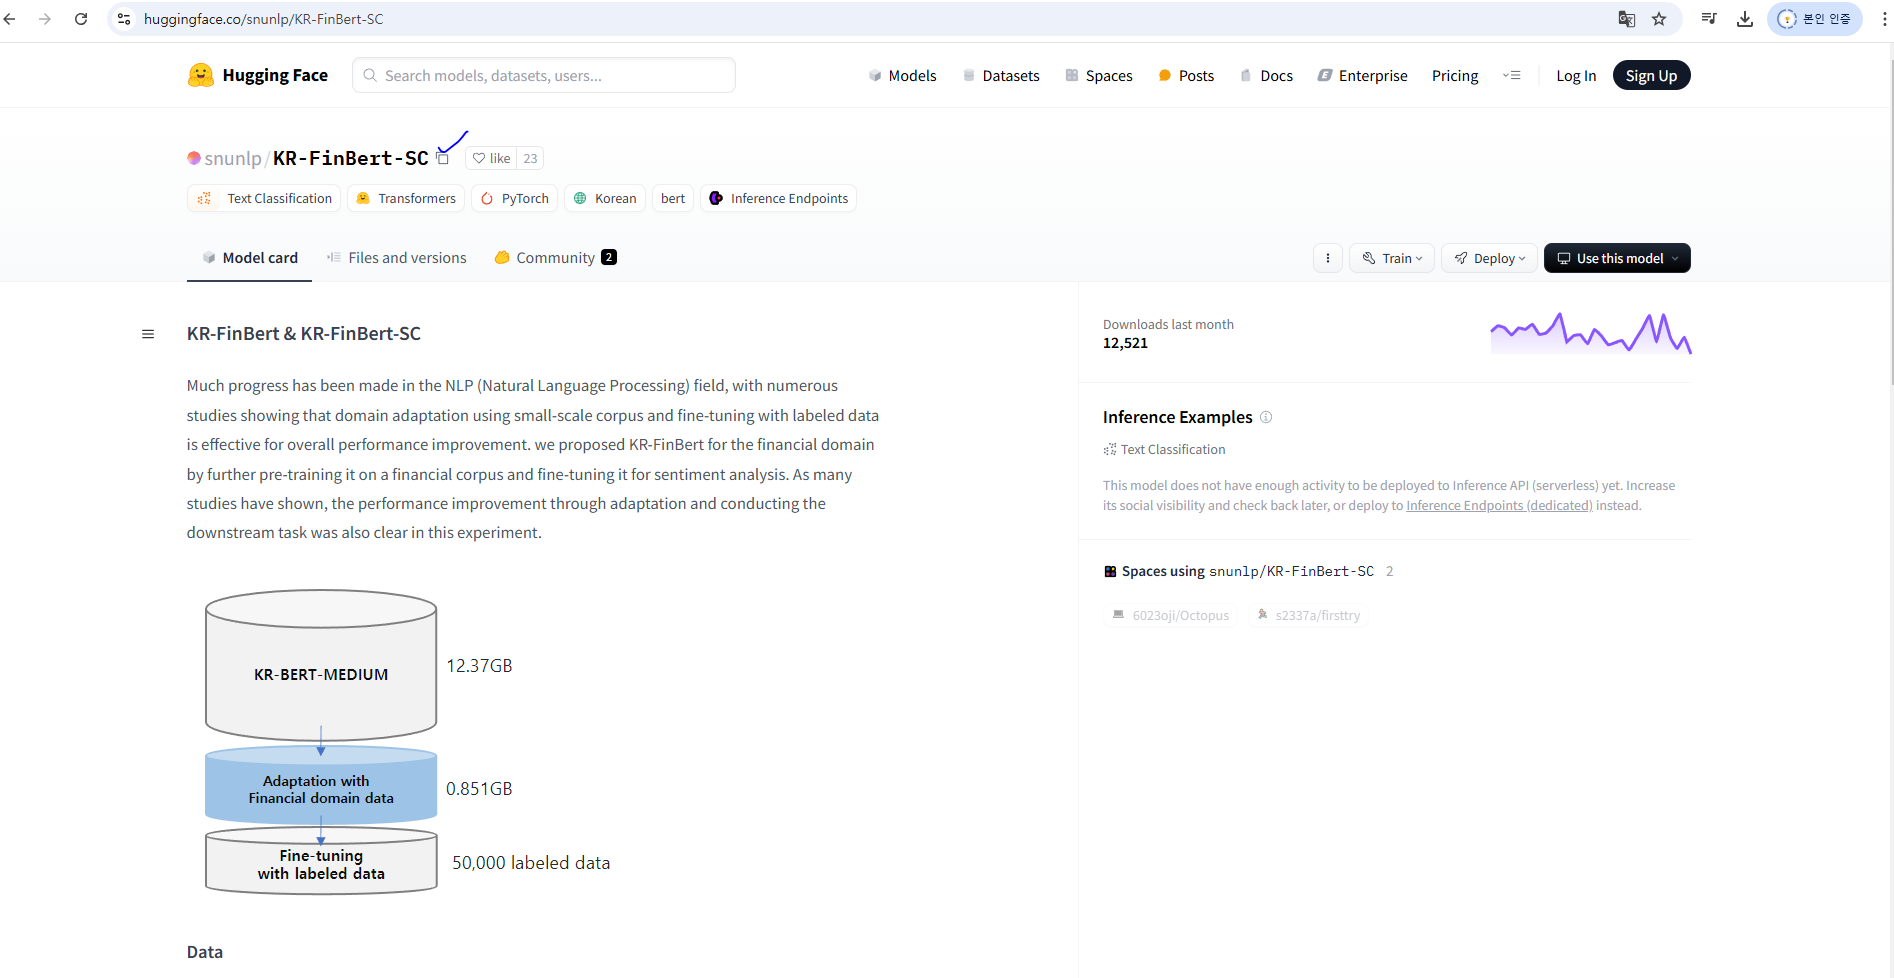Image resolution: width=1894 pixels, height=978 pixels.
Task: View site information icon in address bar
Action: pos(124,19)
